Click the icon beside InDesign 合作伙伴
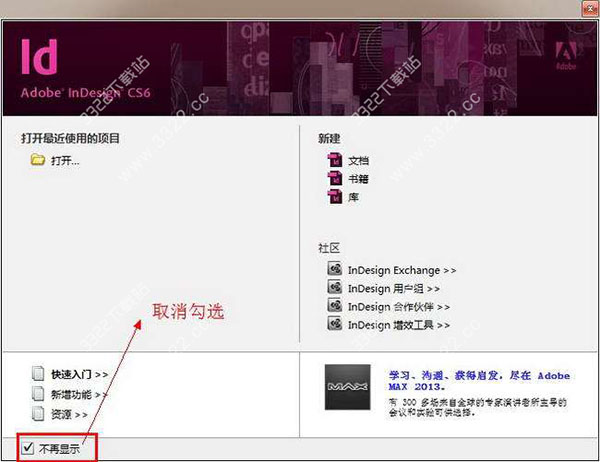Image resolution: width=600 pixels, height=462 pixels. coord(334,305)
